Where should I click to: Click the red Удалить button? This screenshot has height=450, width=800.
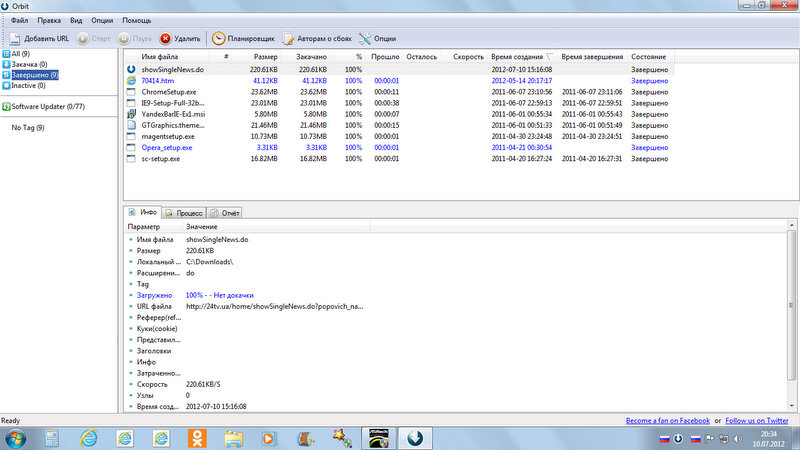(180, 38)
